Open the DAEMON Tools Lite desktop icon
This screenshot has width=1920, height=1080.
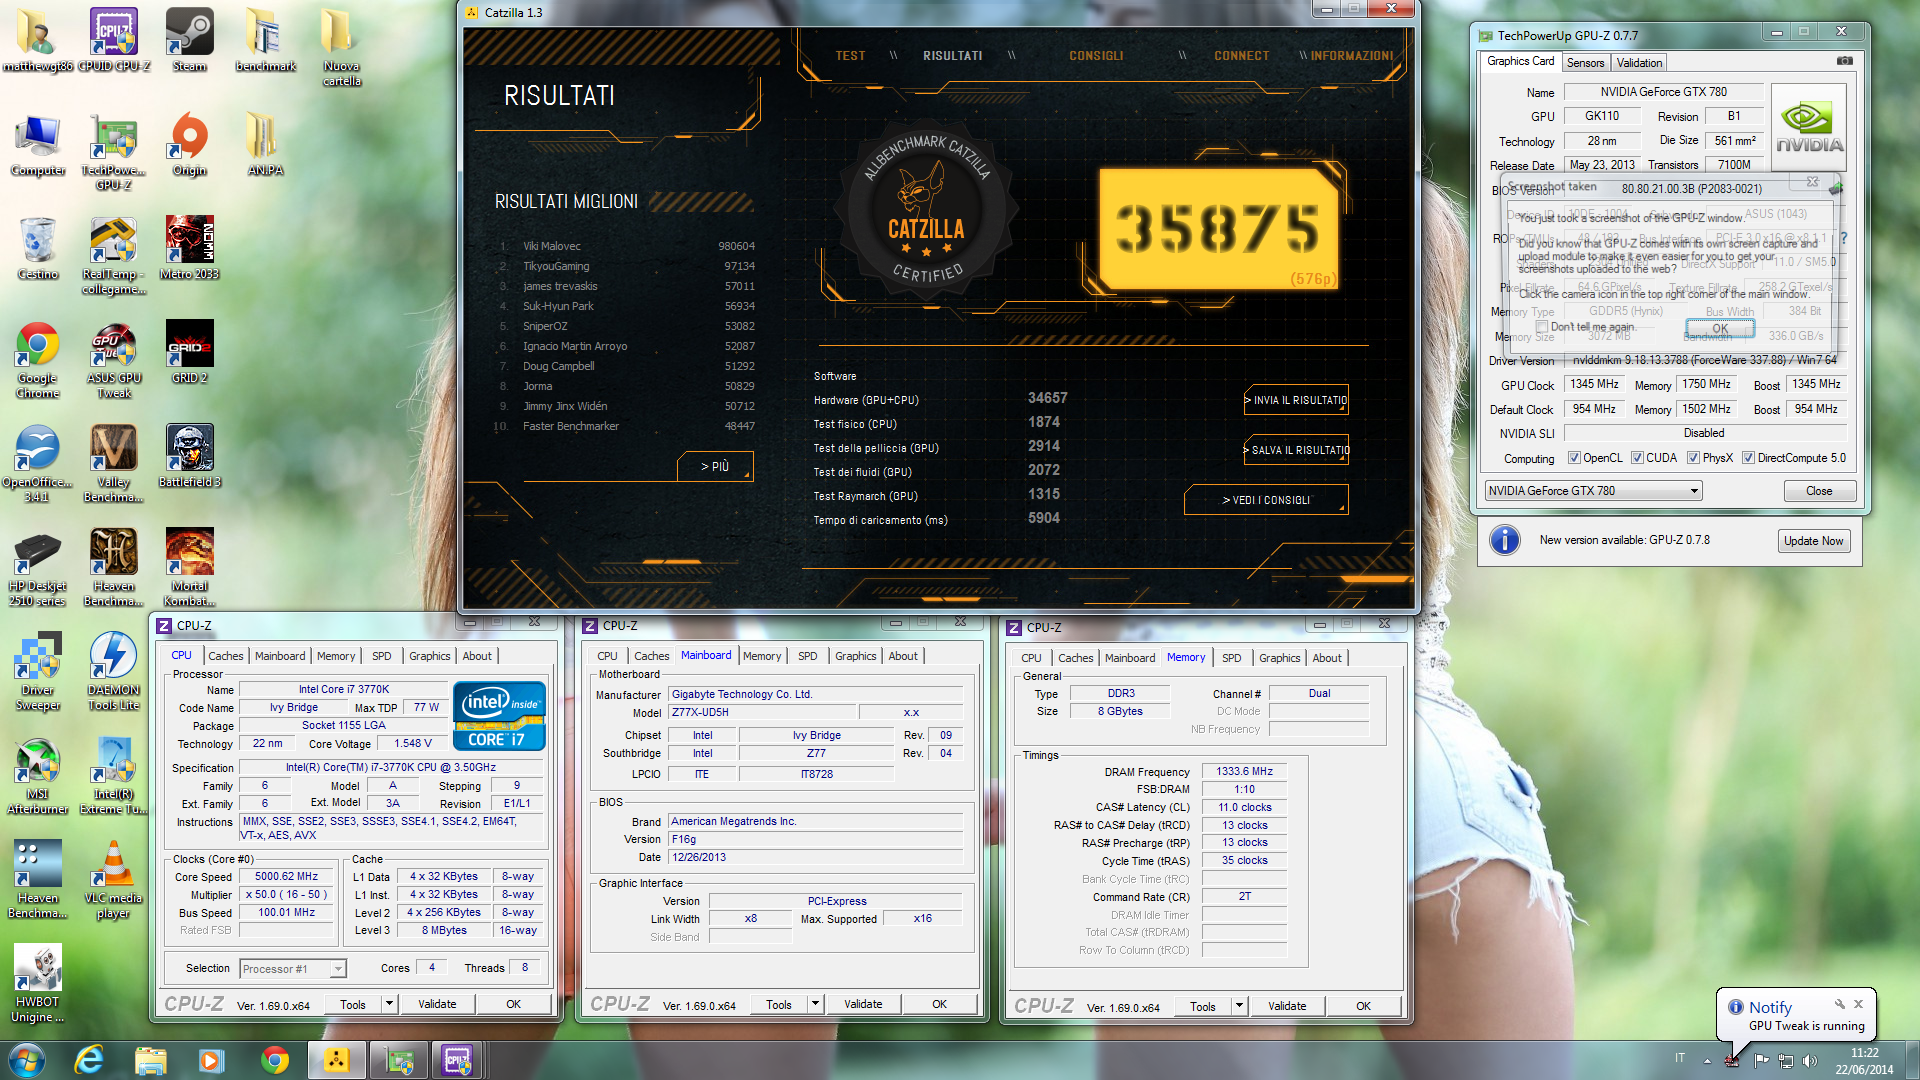tap(114, 672)
